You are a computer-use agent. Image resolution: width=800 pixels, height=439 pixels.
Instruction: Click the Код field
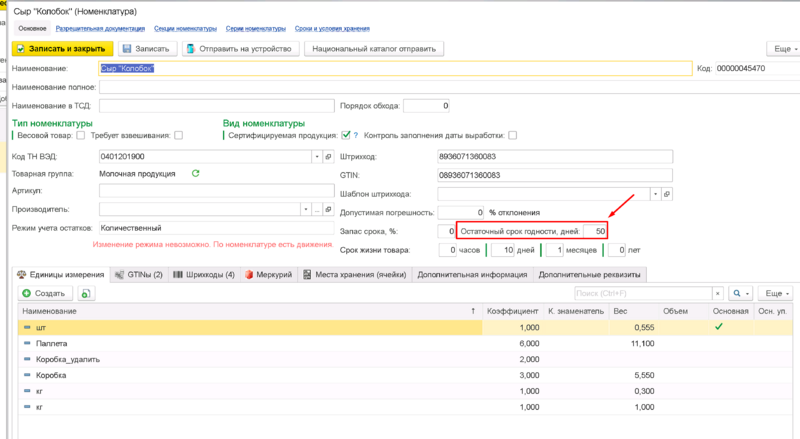(757, 68)
